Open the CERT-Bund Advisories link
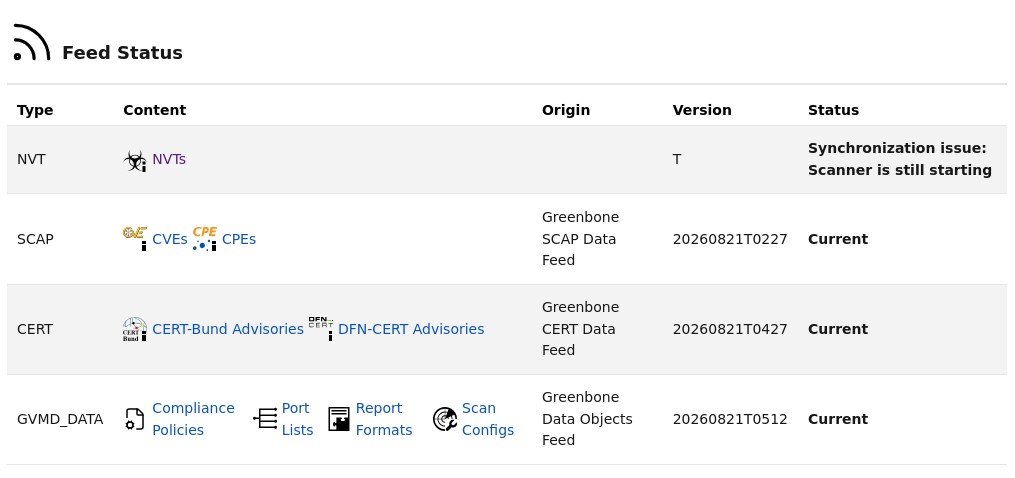This screenshot has width=1015, height=478. [x=228, y=329]
